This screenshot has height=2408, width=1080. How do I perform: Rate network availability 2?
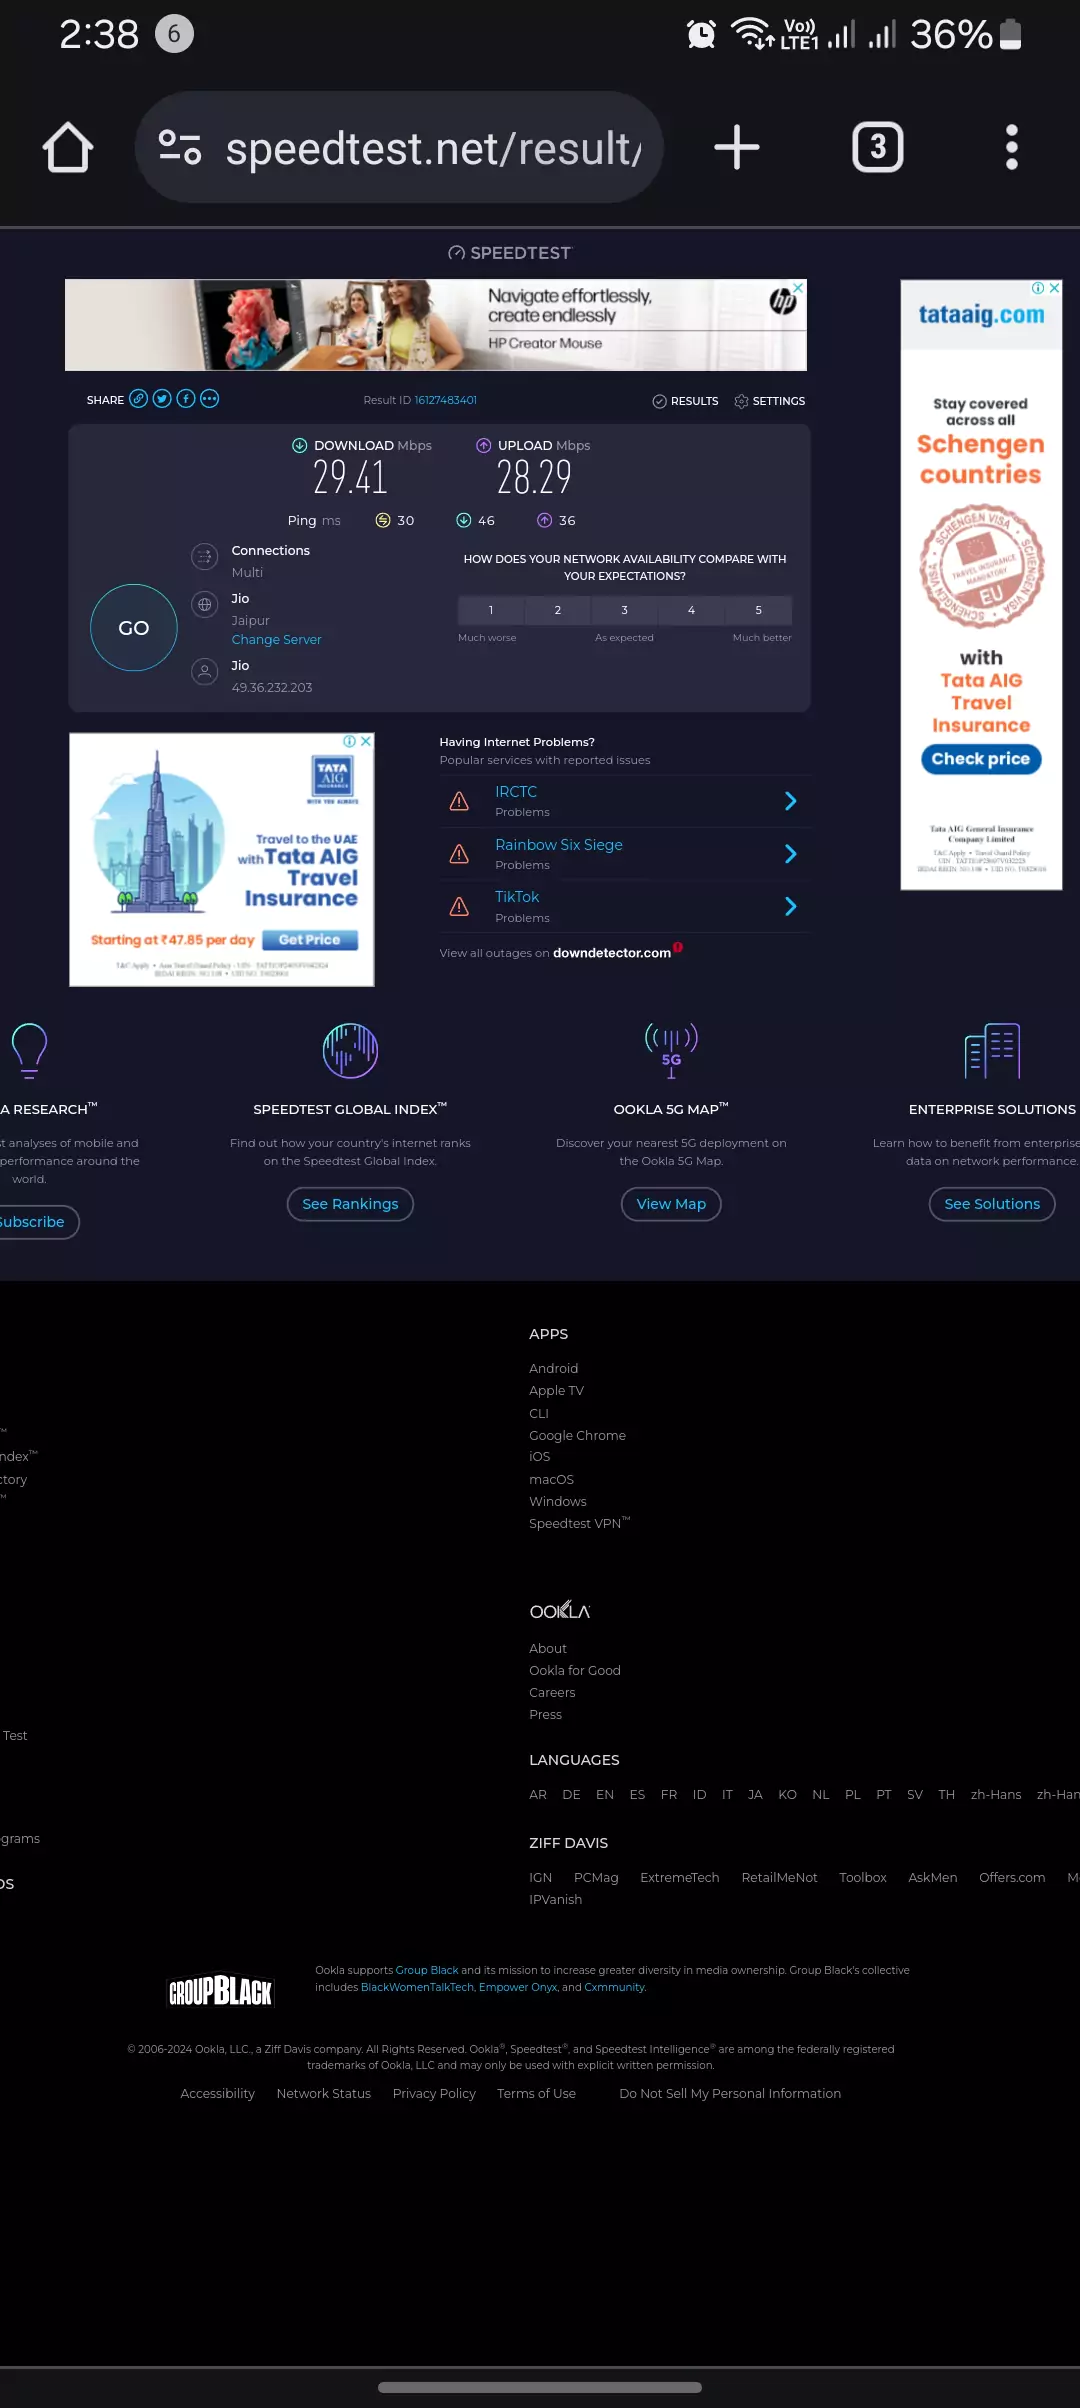pyautogui.click(x=558, y=610)
